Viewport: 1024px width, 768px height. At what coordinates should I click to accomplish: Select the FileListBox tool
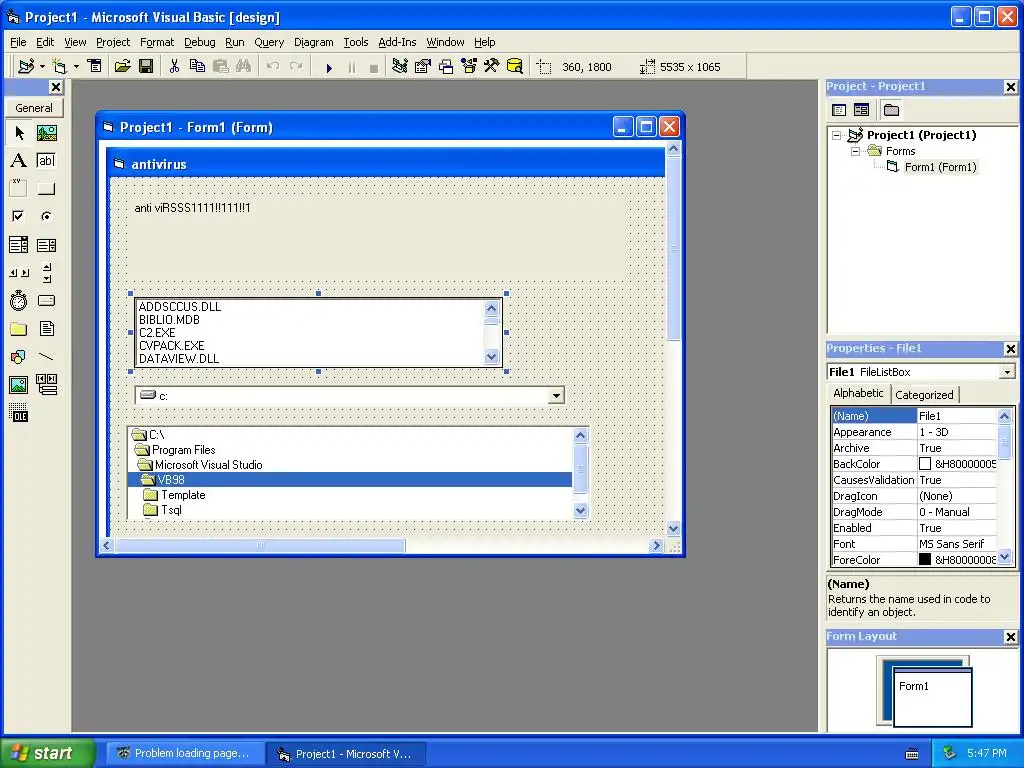[x=46, y=328]
